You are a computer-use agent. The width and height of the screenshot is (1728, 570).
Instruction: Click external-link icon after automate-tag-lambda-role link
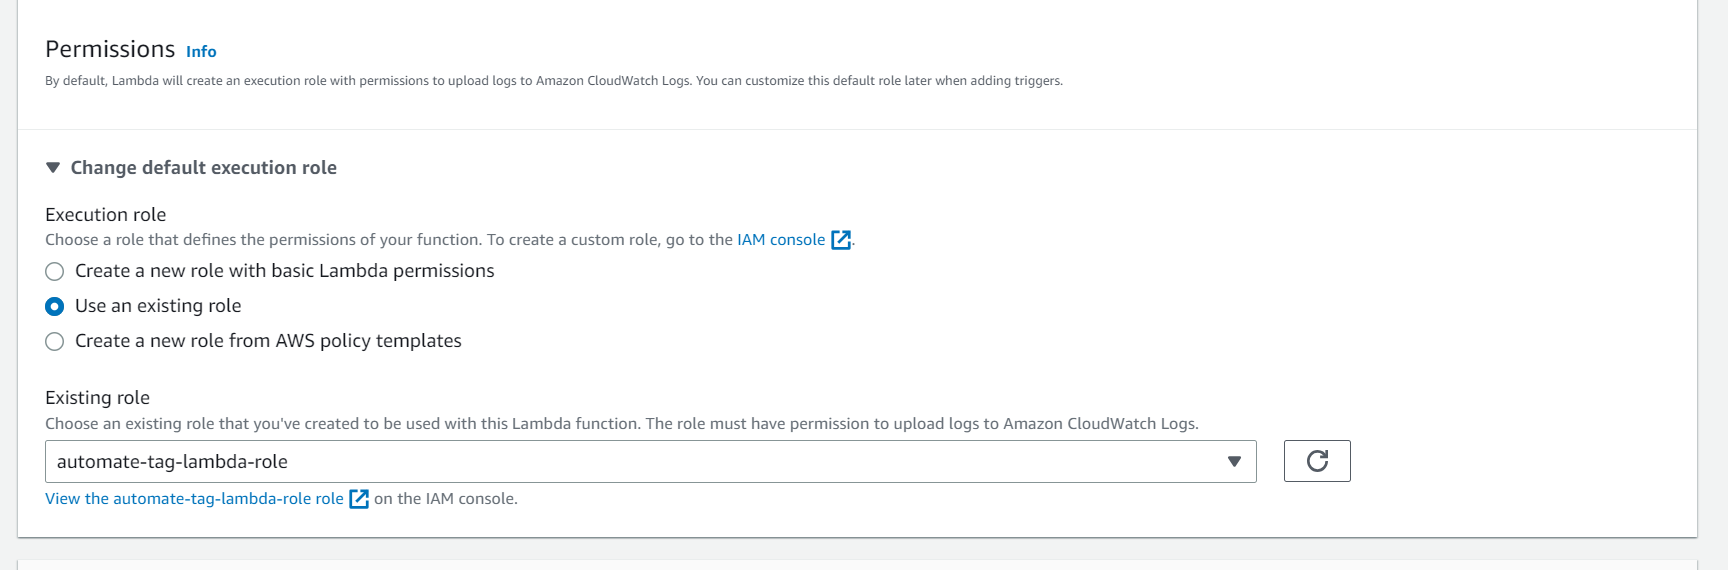click(359, 499)
